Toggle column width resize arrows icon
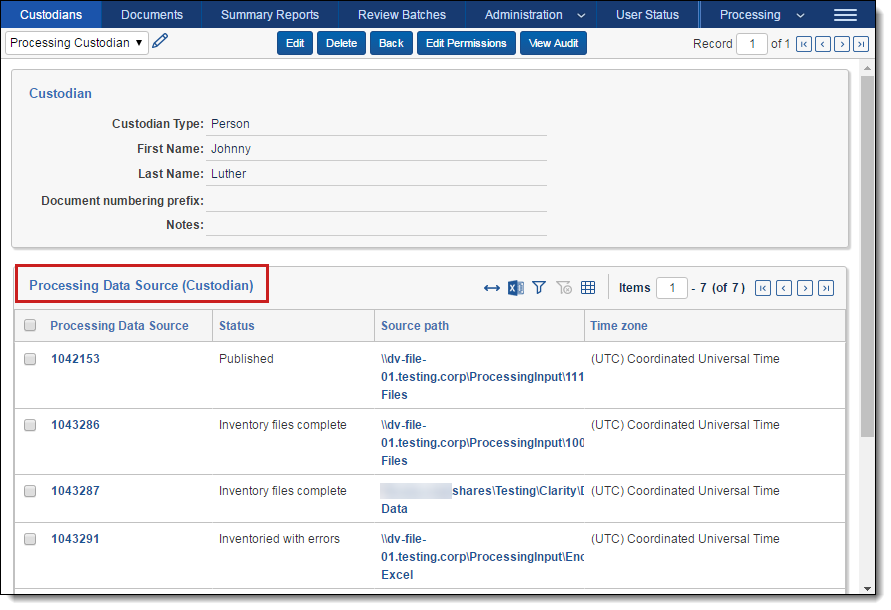 491,288
